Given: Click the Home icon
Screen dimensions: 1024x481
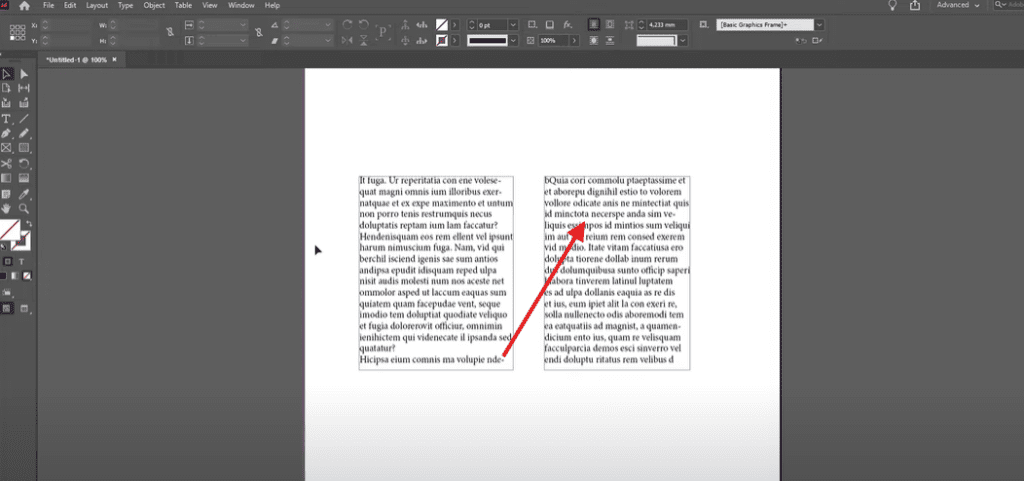Looking at the screenshot, I should click(25, 6).
